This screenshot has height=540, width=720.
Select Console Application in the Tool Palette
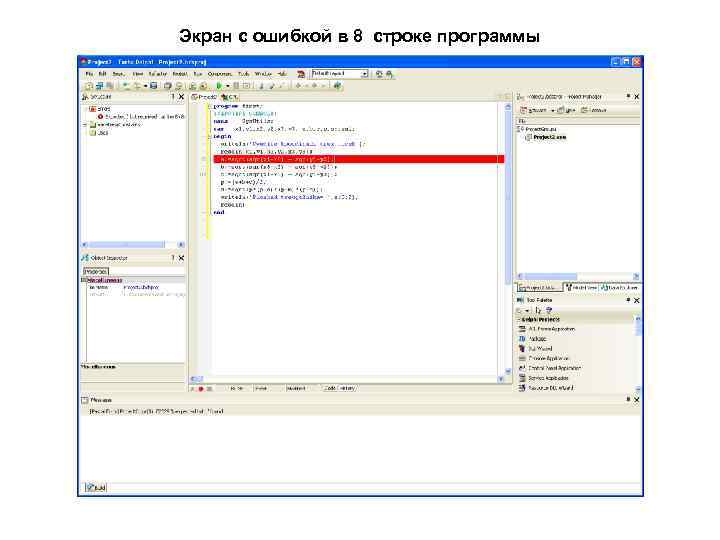(x=544, y=359)
